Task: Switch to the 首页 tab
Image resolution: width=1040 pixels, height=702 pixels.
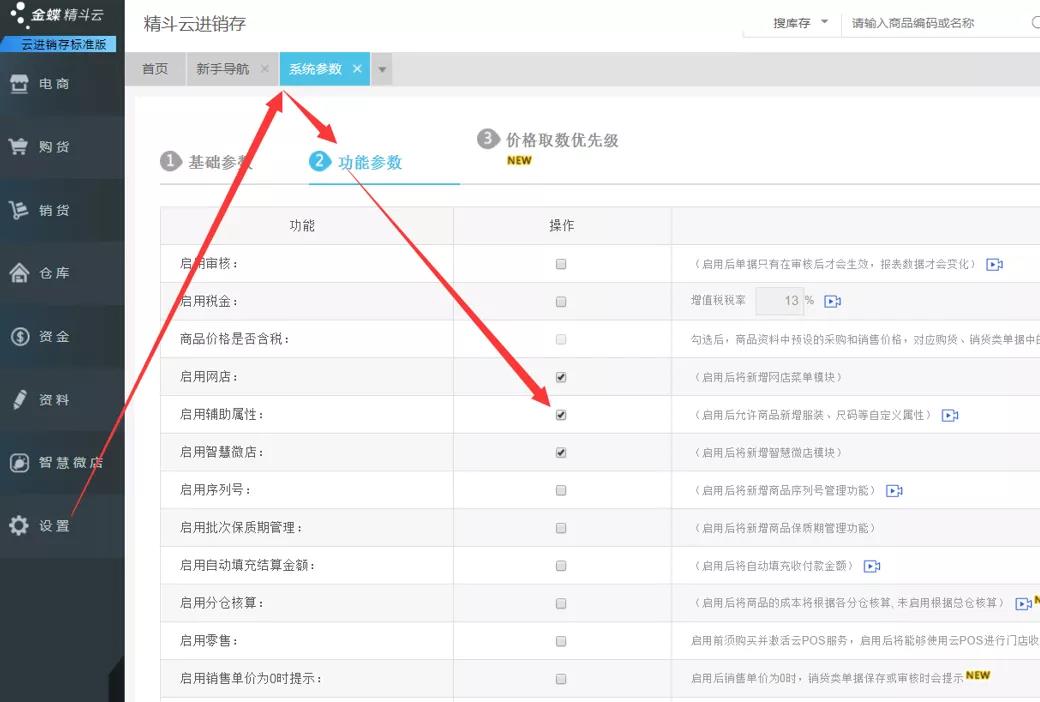Action: 155,69
